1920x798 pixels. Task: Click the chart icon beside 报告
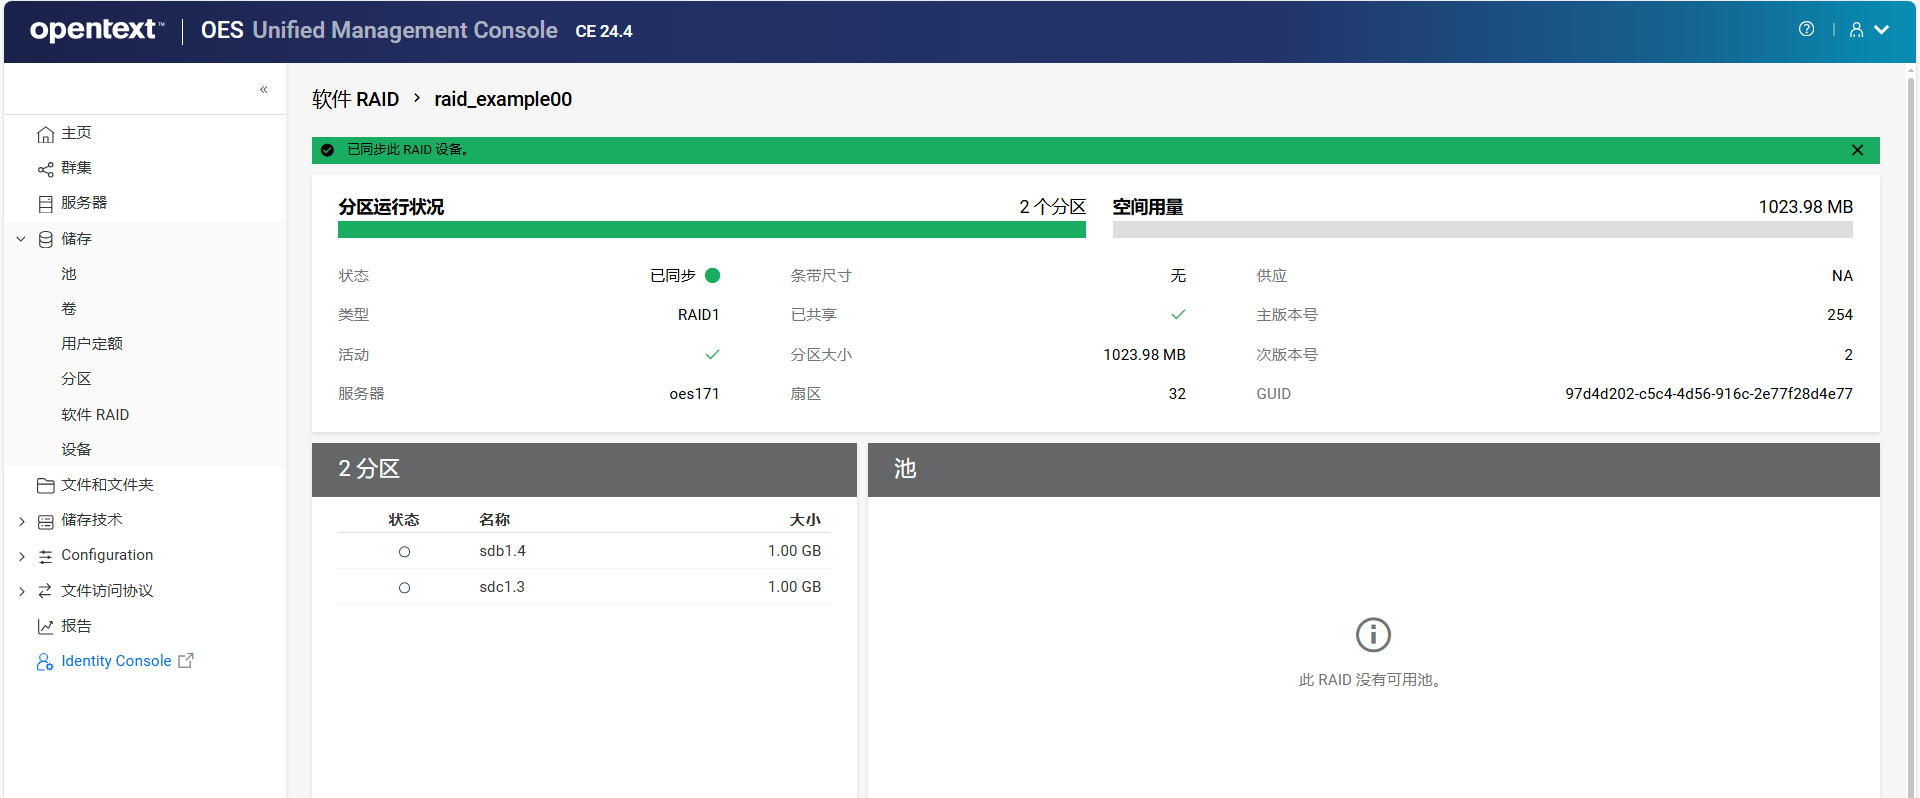(x=45, y=627)
